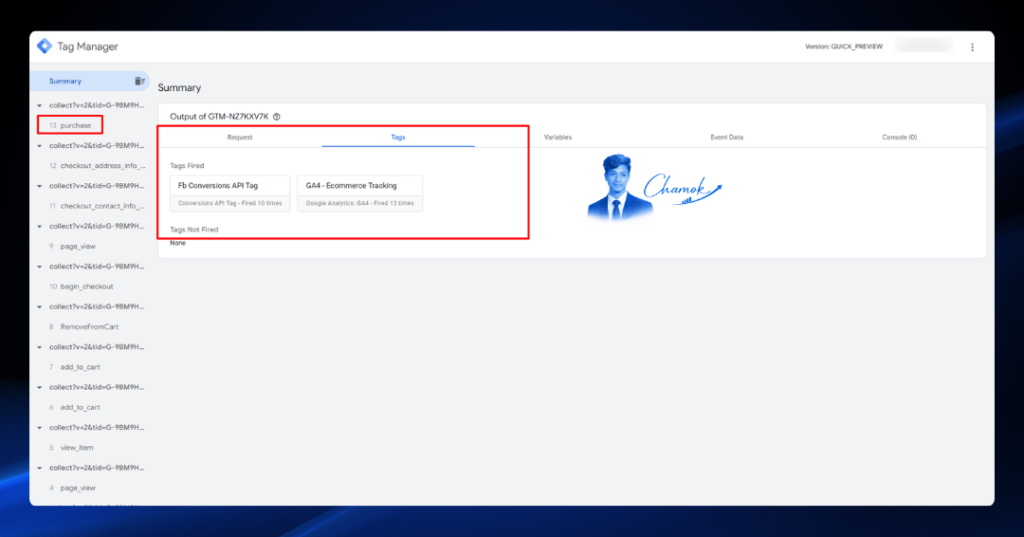The image size is (1024, 537).
Task: Click the clear events icon beside Summary
Action: [139, 81]
